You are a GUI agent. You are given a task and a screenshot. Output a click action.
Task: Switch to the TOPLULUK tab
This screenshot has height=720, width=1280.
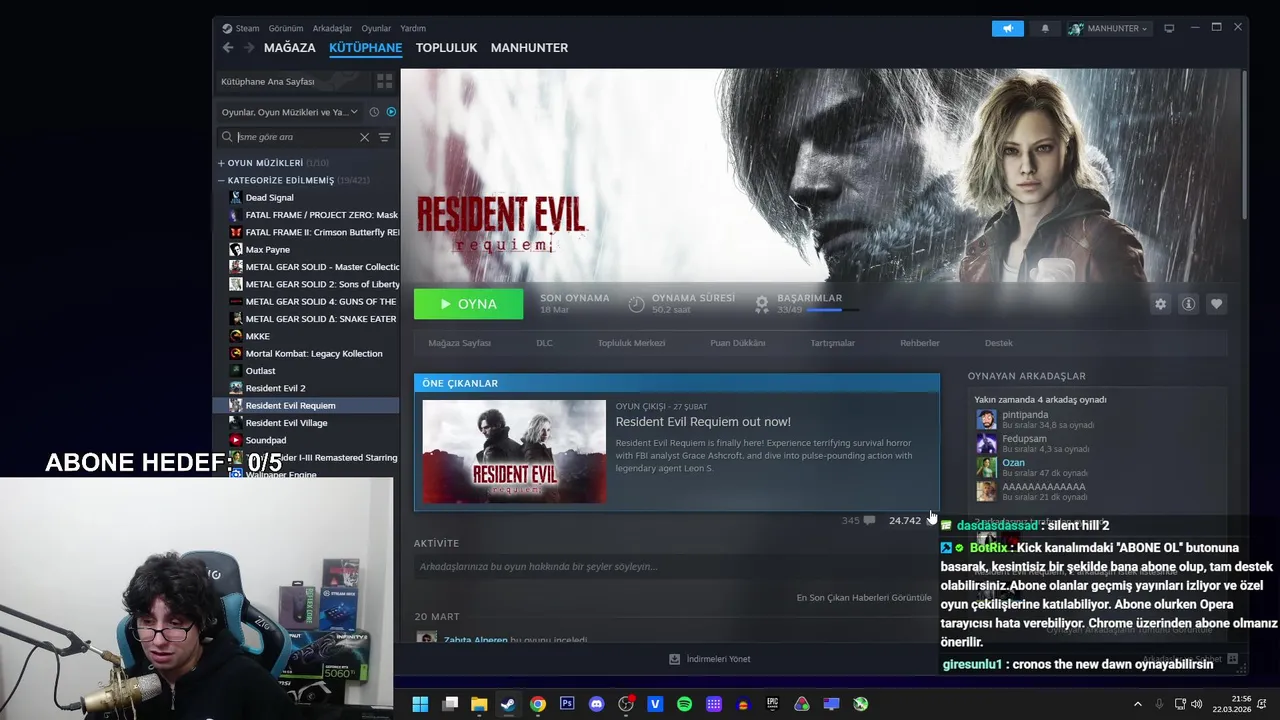tap(446, 47)
